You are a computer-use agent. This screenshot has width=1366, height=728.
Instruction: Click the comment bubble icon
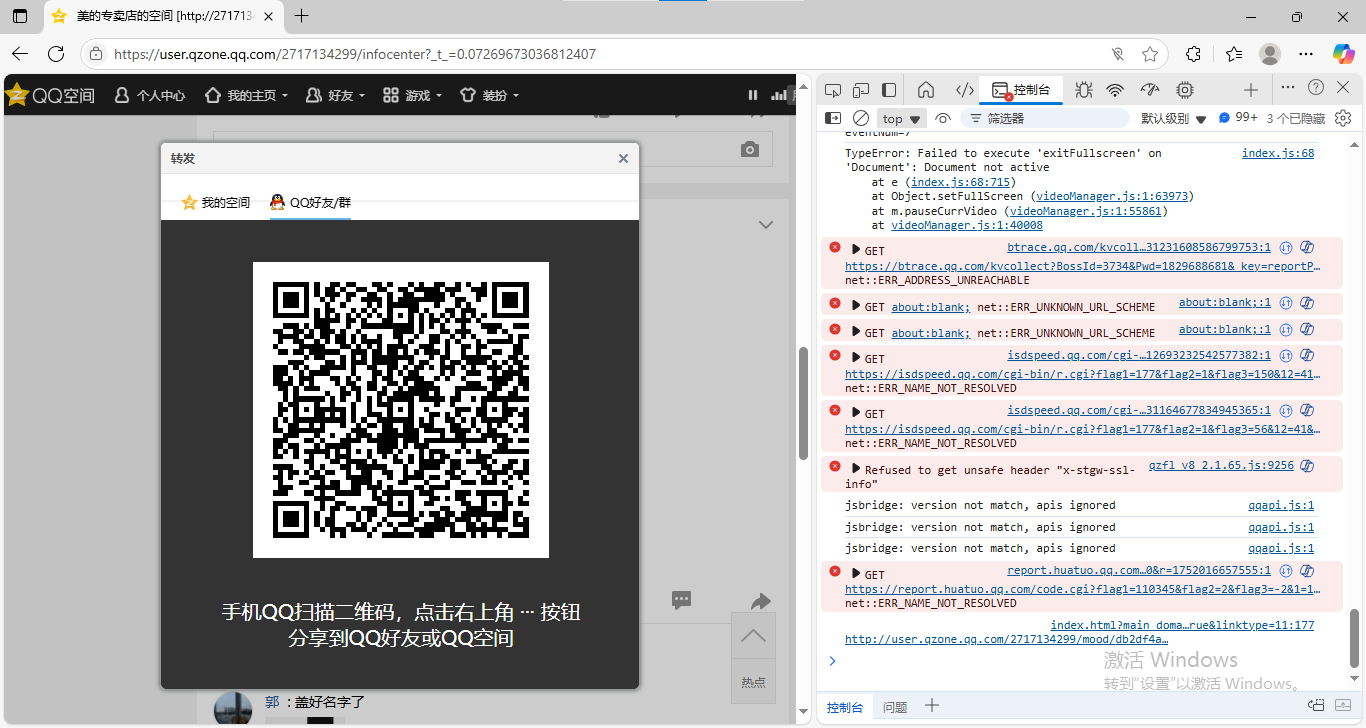coord(681,600)
